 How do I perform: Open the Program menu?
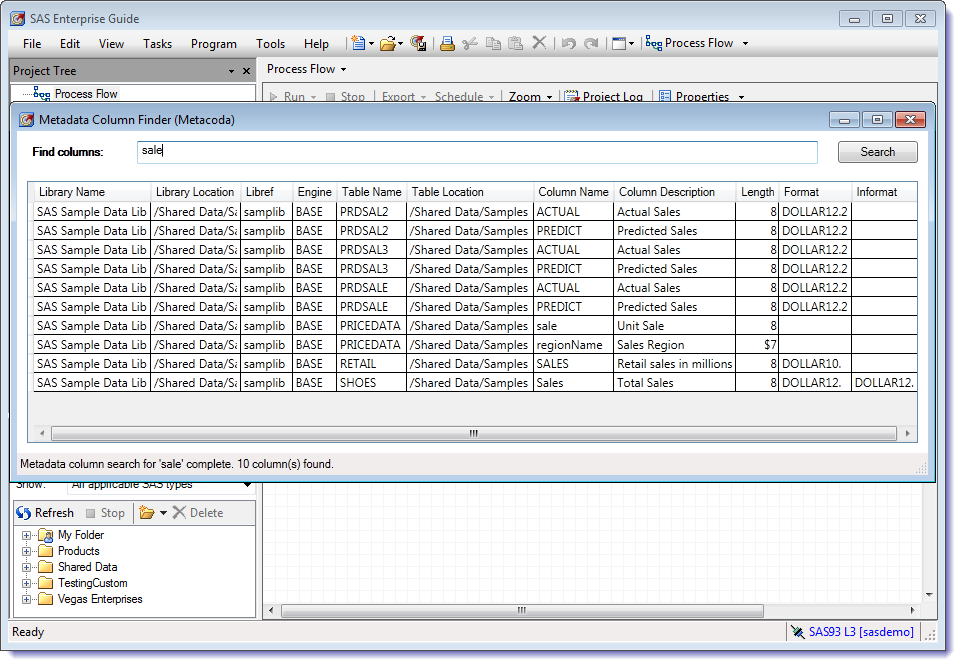tap(214, 44)
